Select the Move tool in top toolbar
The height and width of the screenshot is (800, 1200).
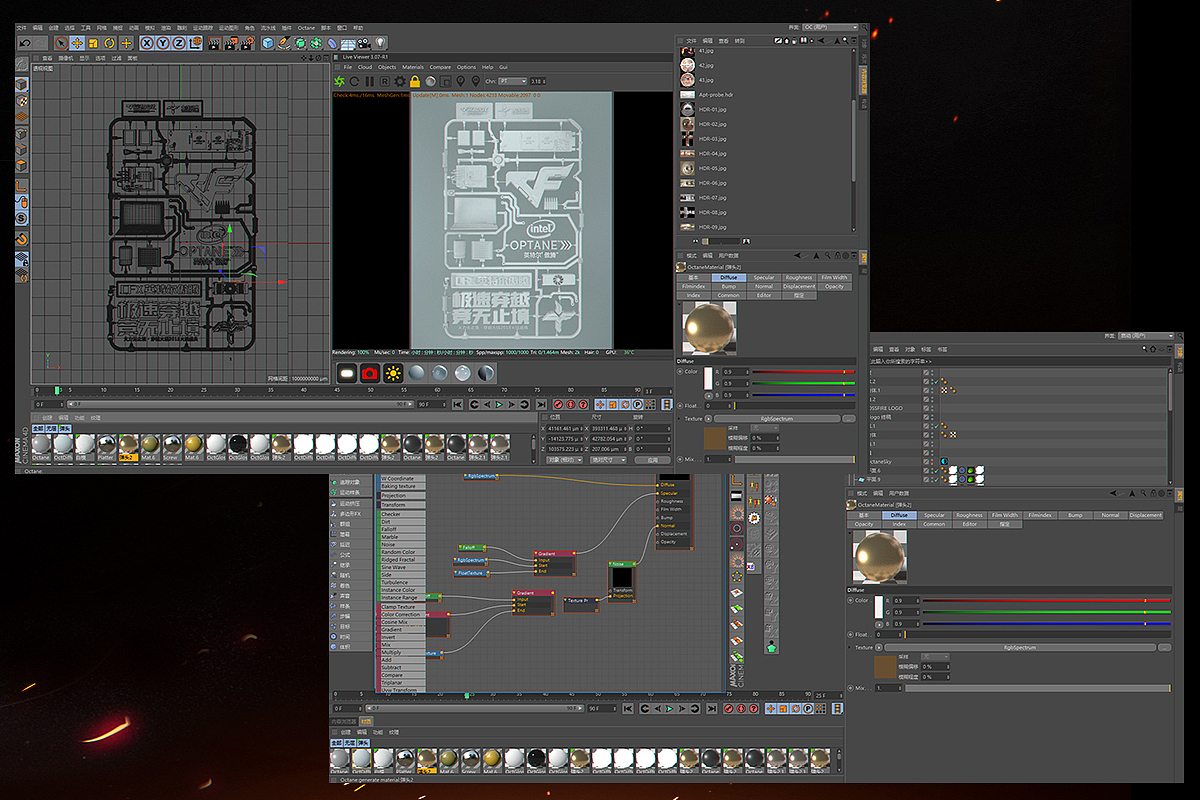point(77,43)
